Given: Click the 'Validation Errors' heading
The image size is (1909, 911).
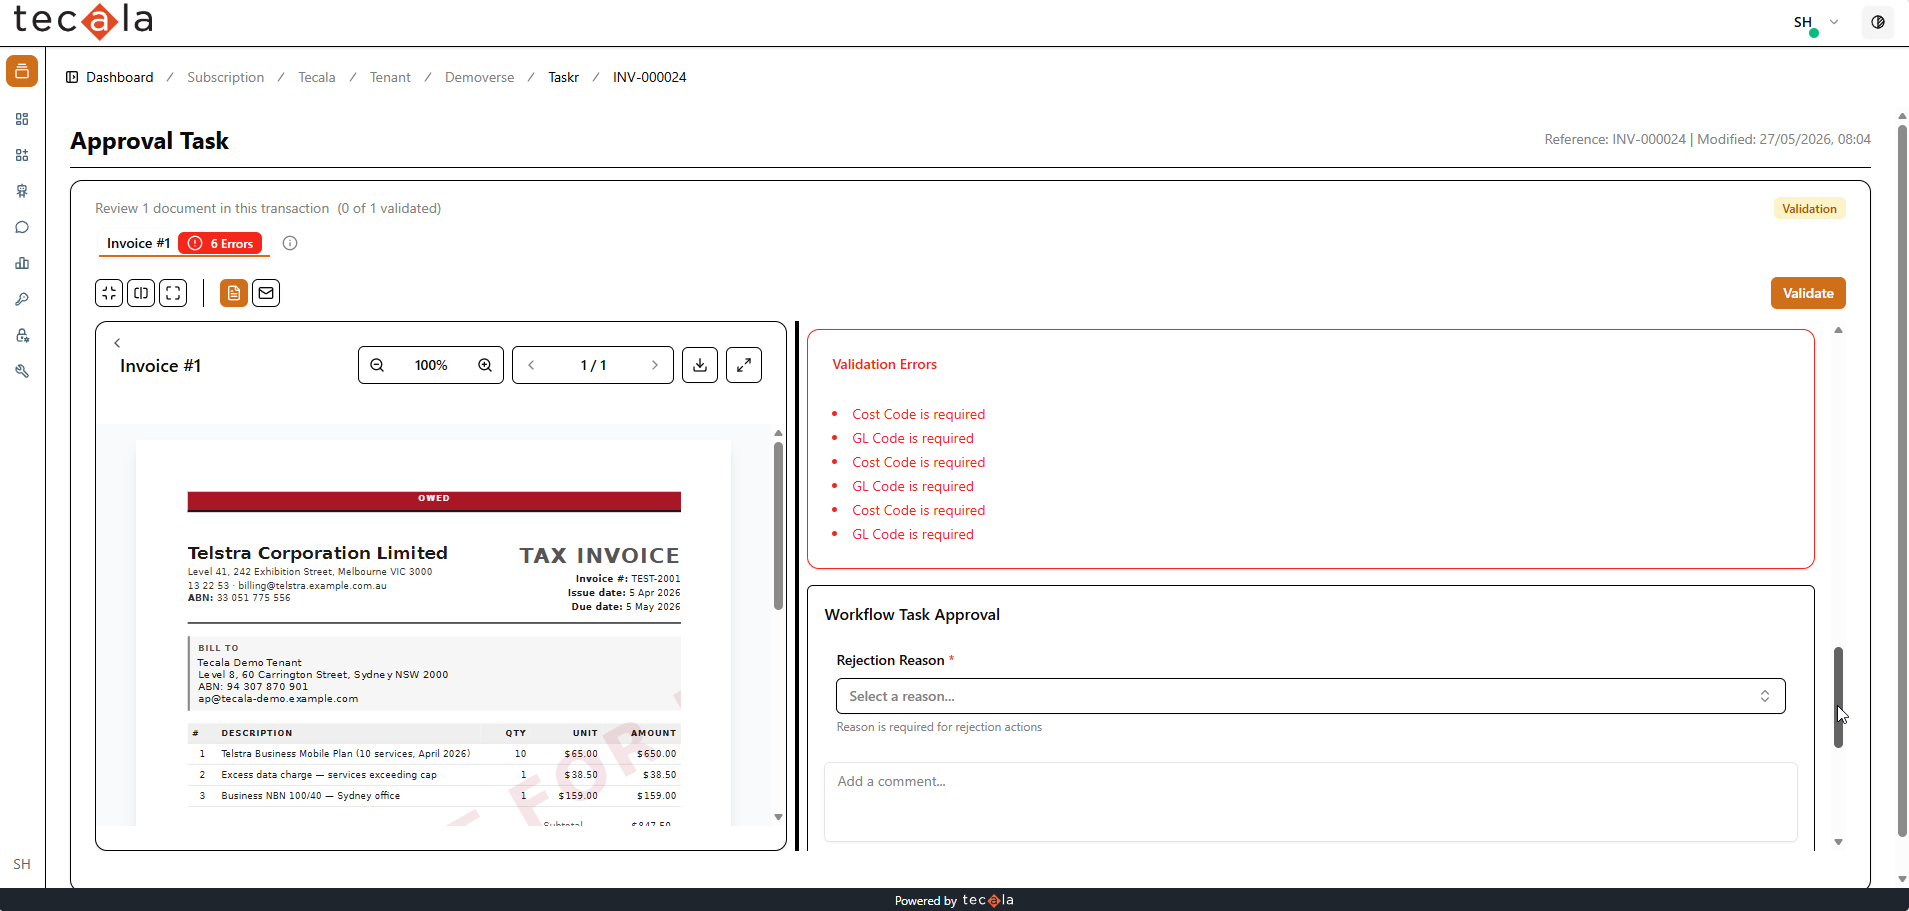Looking at the screenshot, I should point(885,364).
